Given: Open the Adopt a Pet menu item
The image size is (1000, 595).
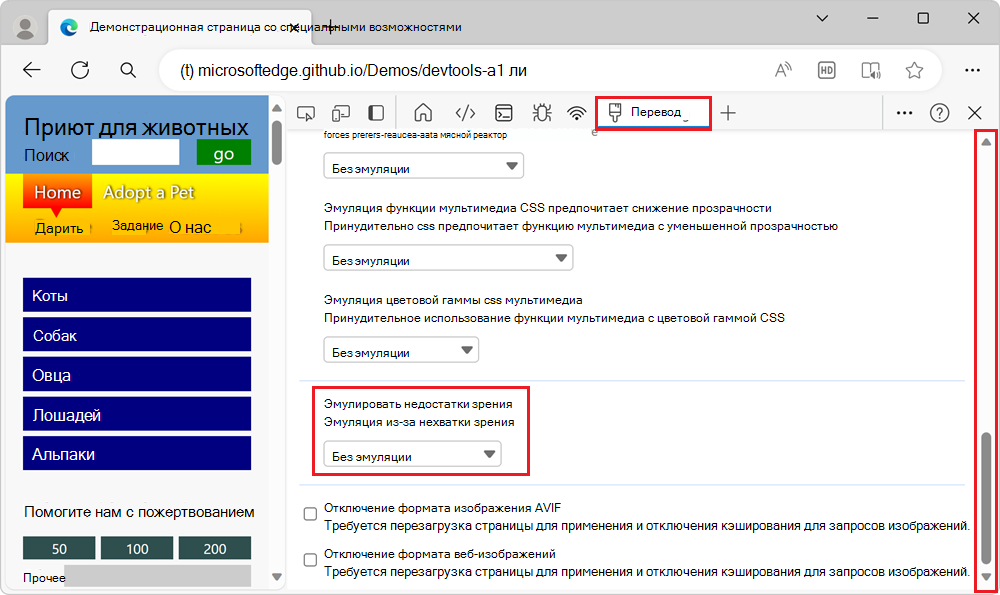Looking at the screenshot, I should 149,192.
